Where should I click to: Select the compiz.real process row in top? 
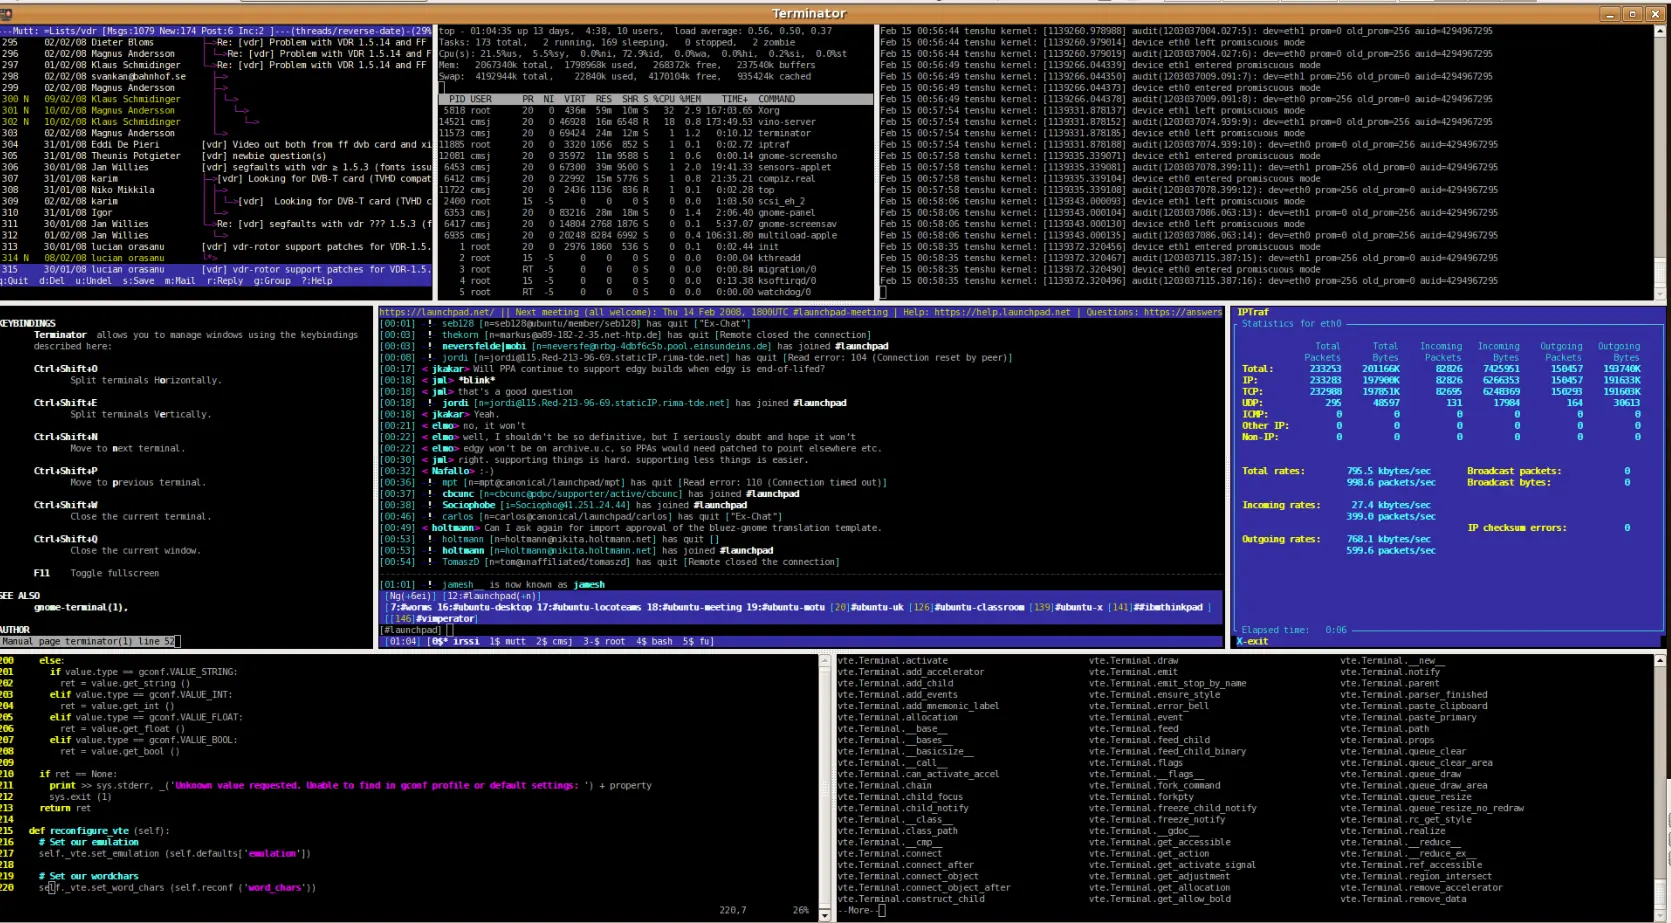point(656,179)
